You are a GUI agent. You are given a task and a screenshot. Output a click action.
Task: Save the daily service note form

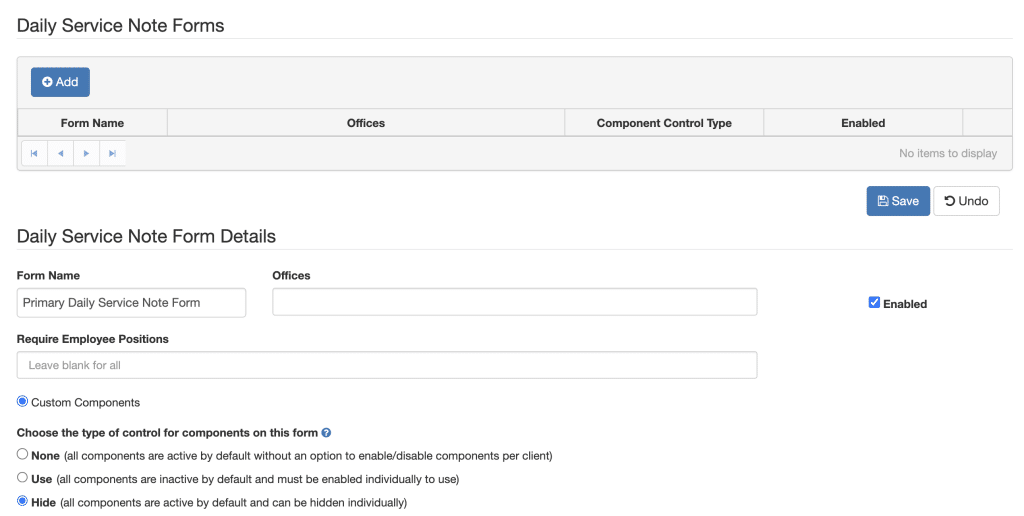pyautogui.click(x=897, y=201)
